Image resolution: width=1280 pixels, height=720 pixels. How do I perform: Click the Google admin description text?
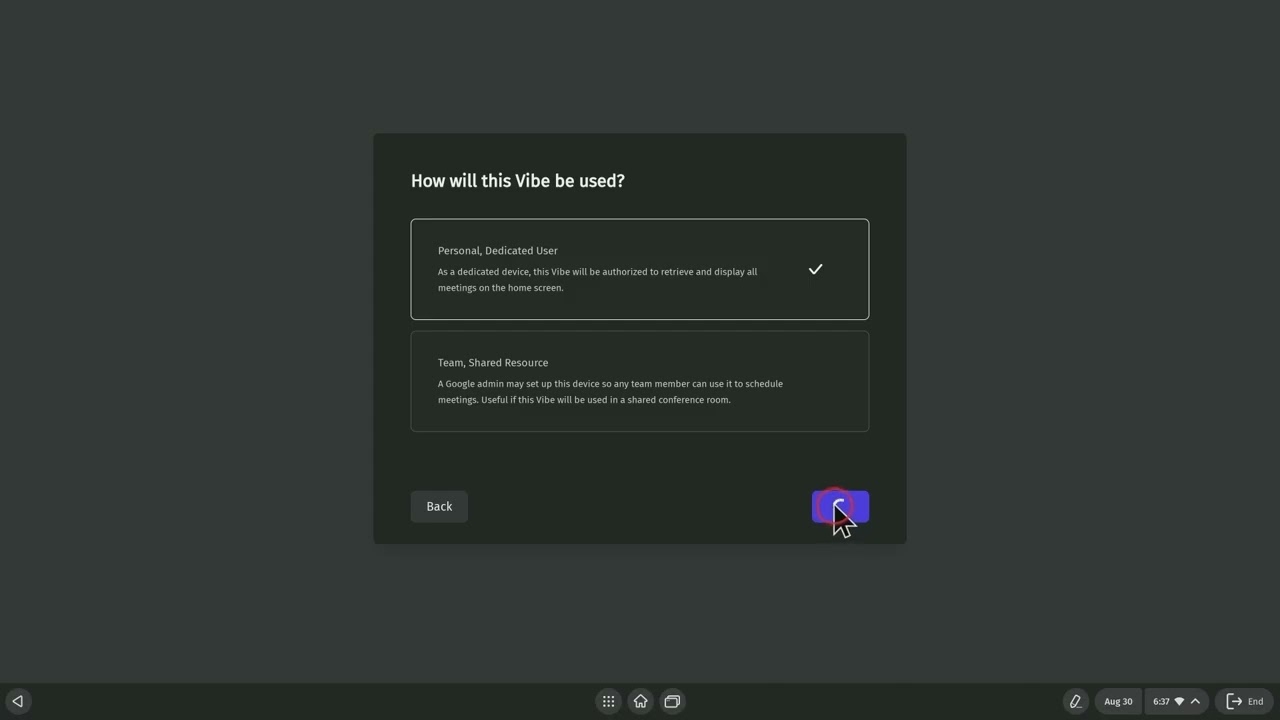pos(610,392)
